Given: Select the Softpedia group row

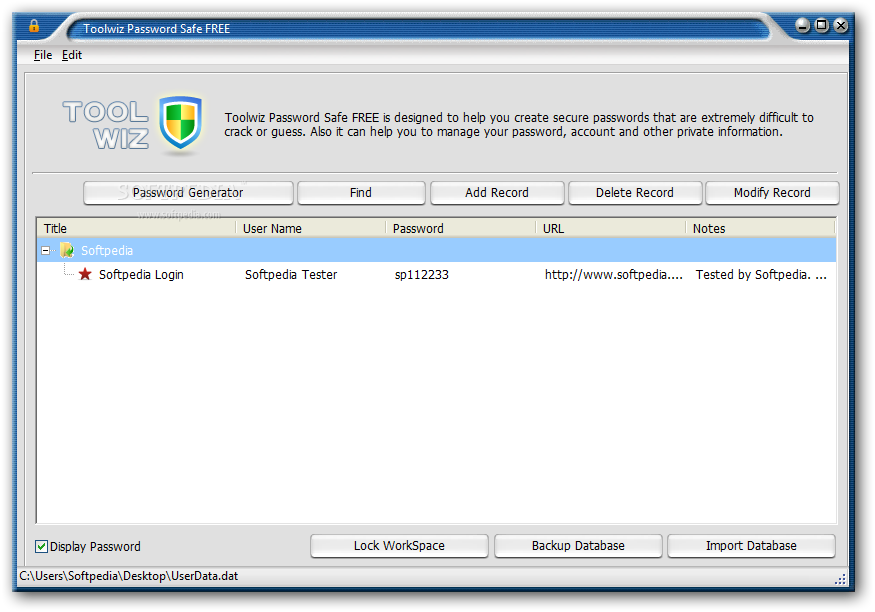Looking at the screenshot, I should (x=436, y=250).
